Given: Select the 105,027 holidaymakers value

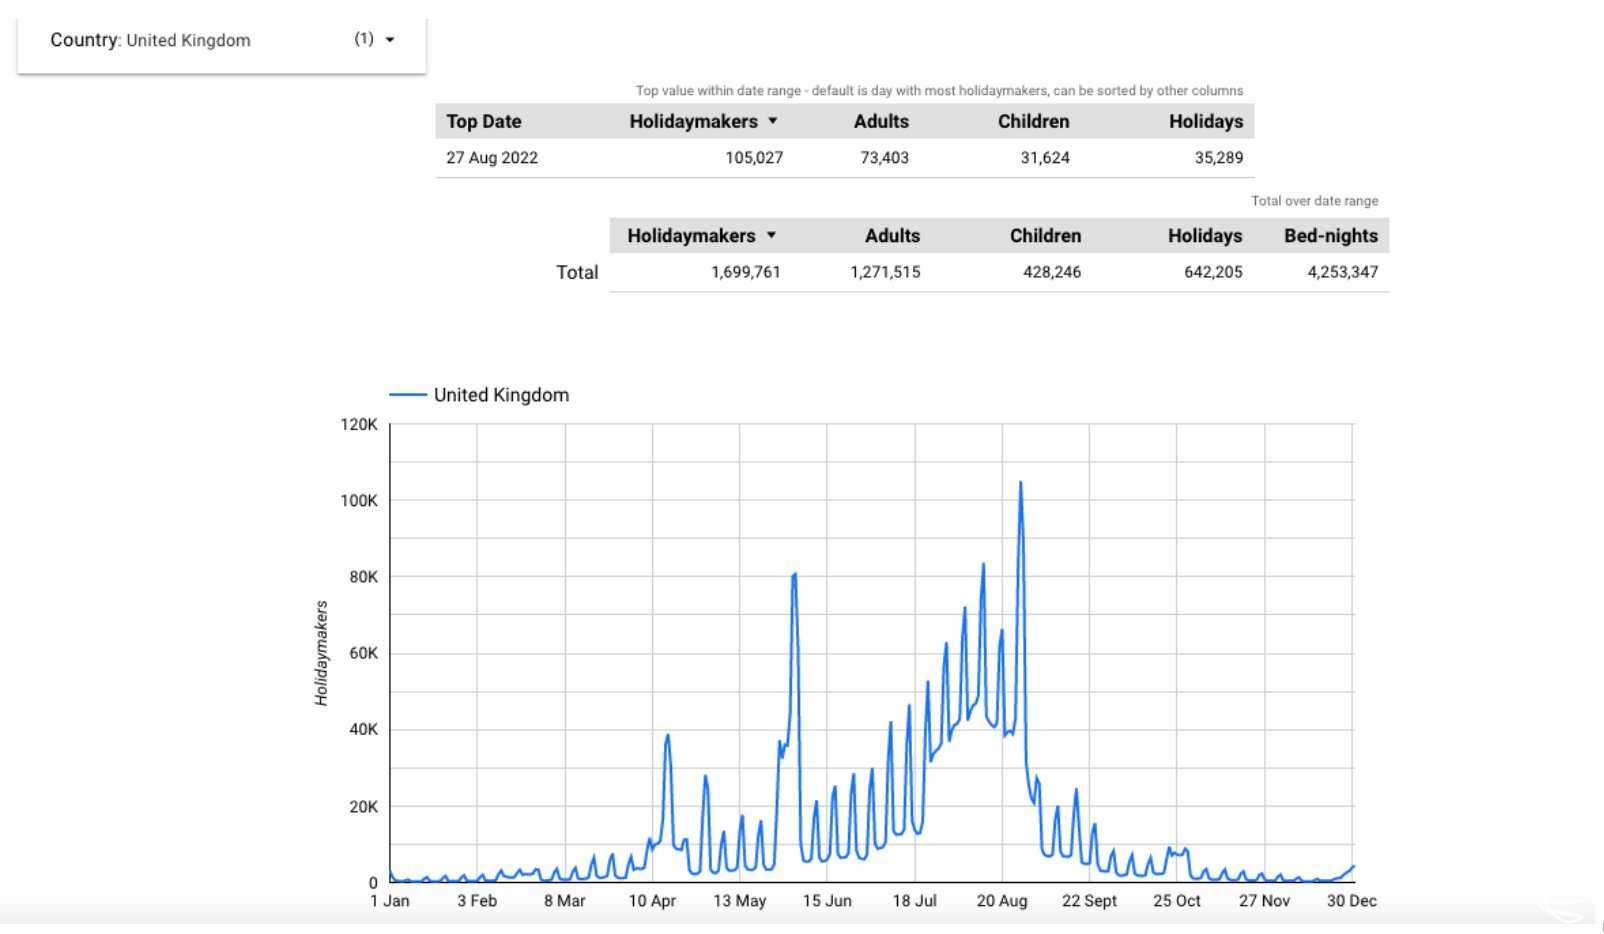Looking at the screenshot, I should (x=754, y=158).
